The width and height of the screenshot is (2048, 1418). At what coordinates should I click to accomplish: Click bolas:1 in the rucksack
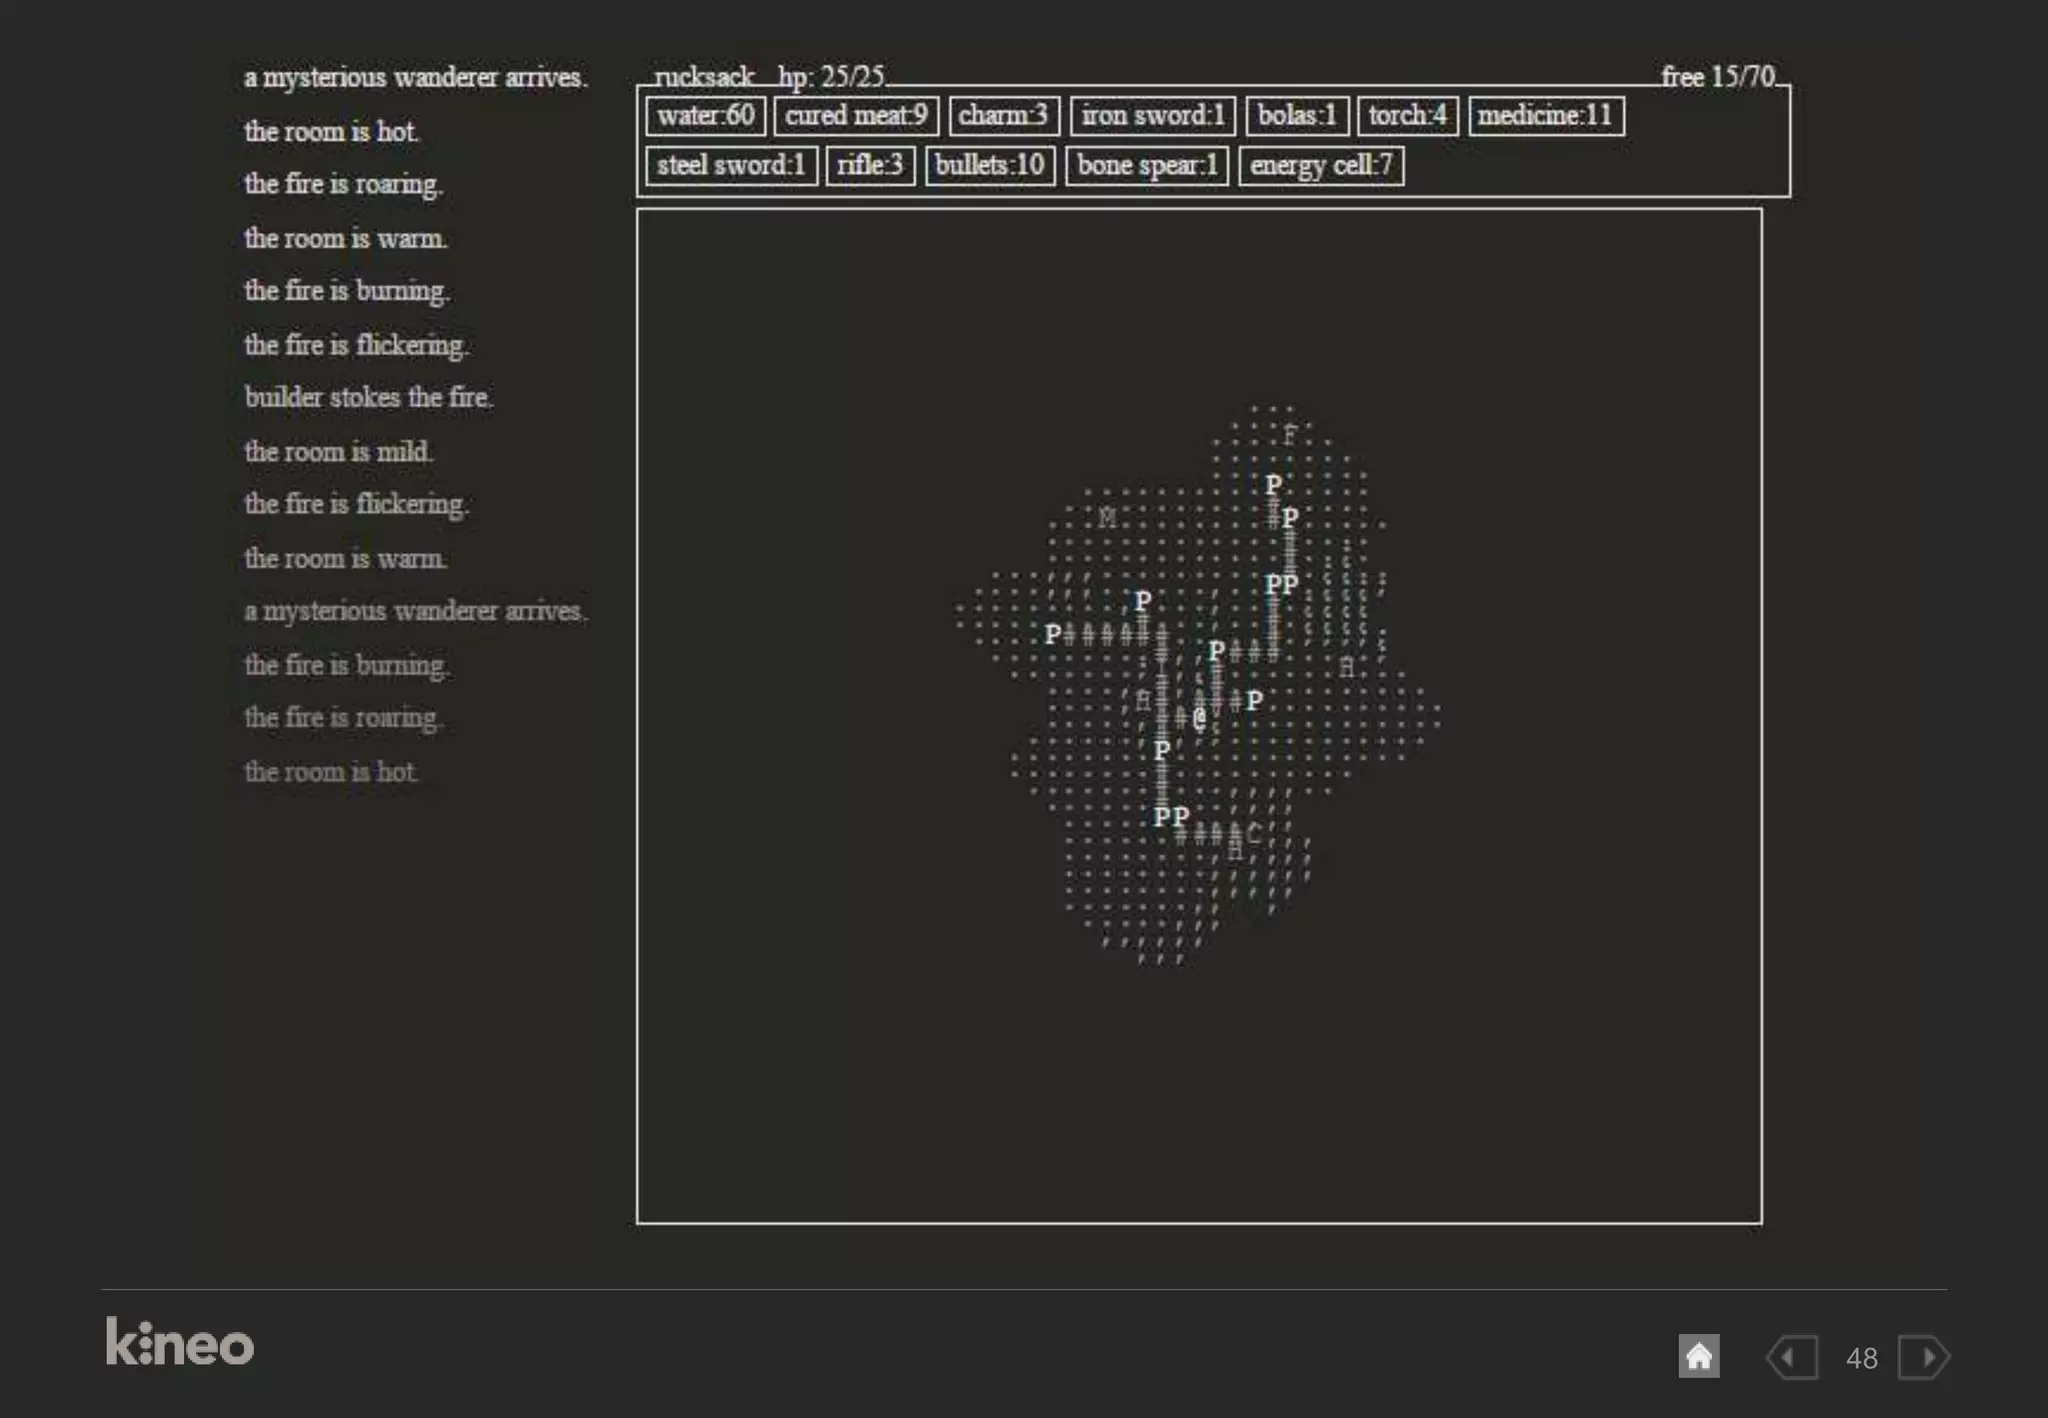pyautogui.click(x=1297, y=115)
